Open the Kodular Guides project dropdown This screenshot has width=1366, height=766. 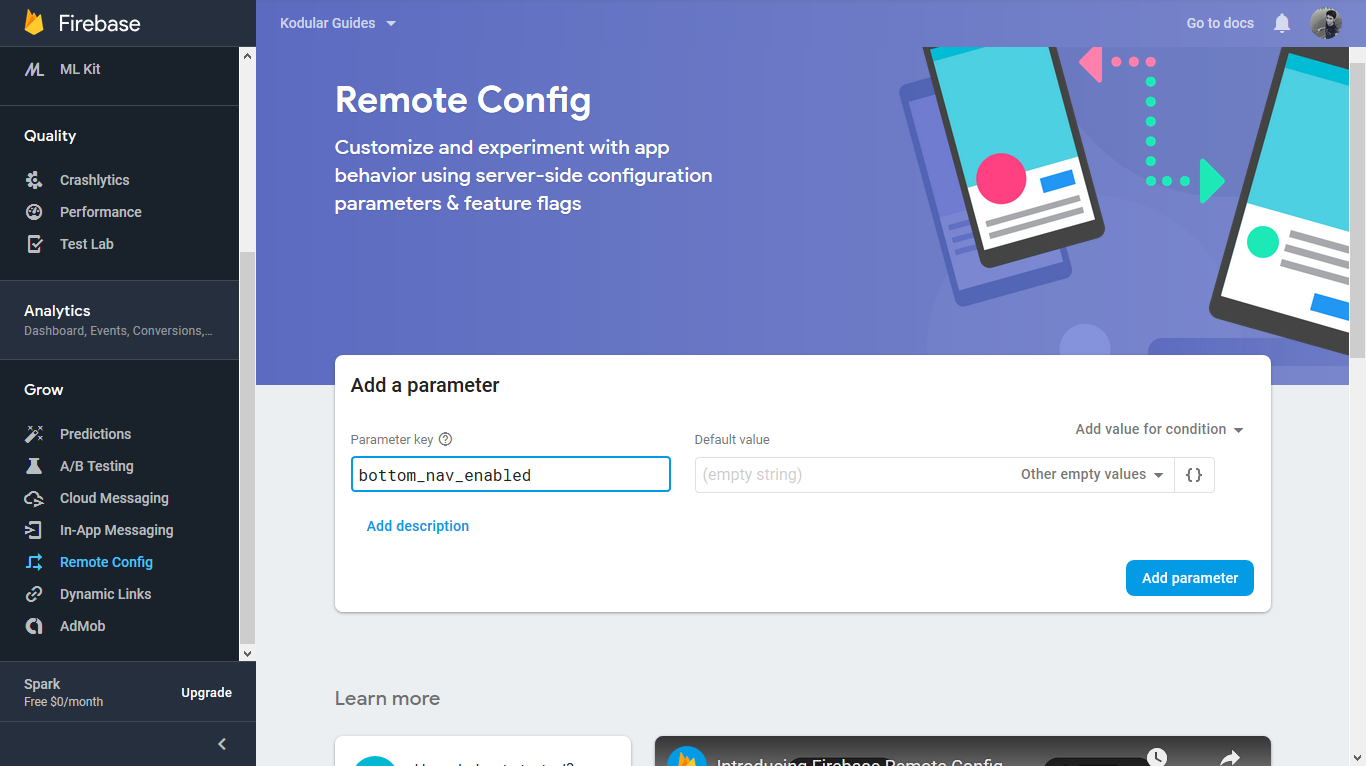tap(338, 23)
